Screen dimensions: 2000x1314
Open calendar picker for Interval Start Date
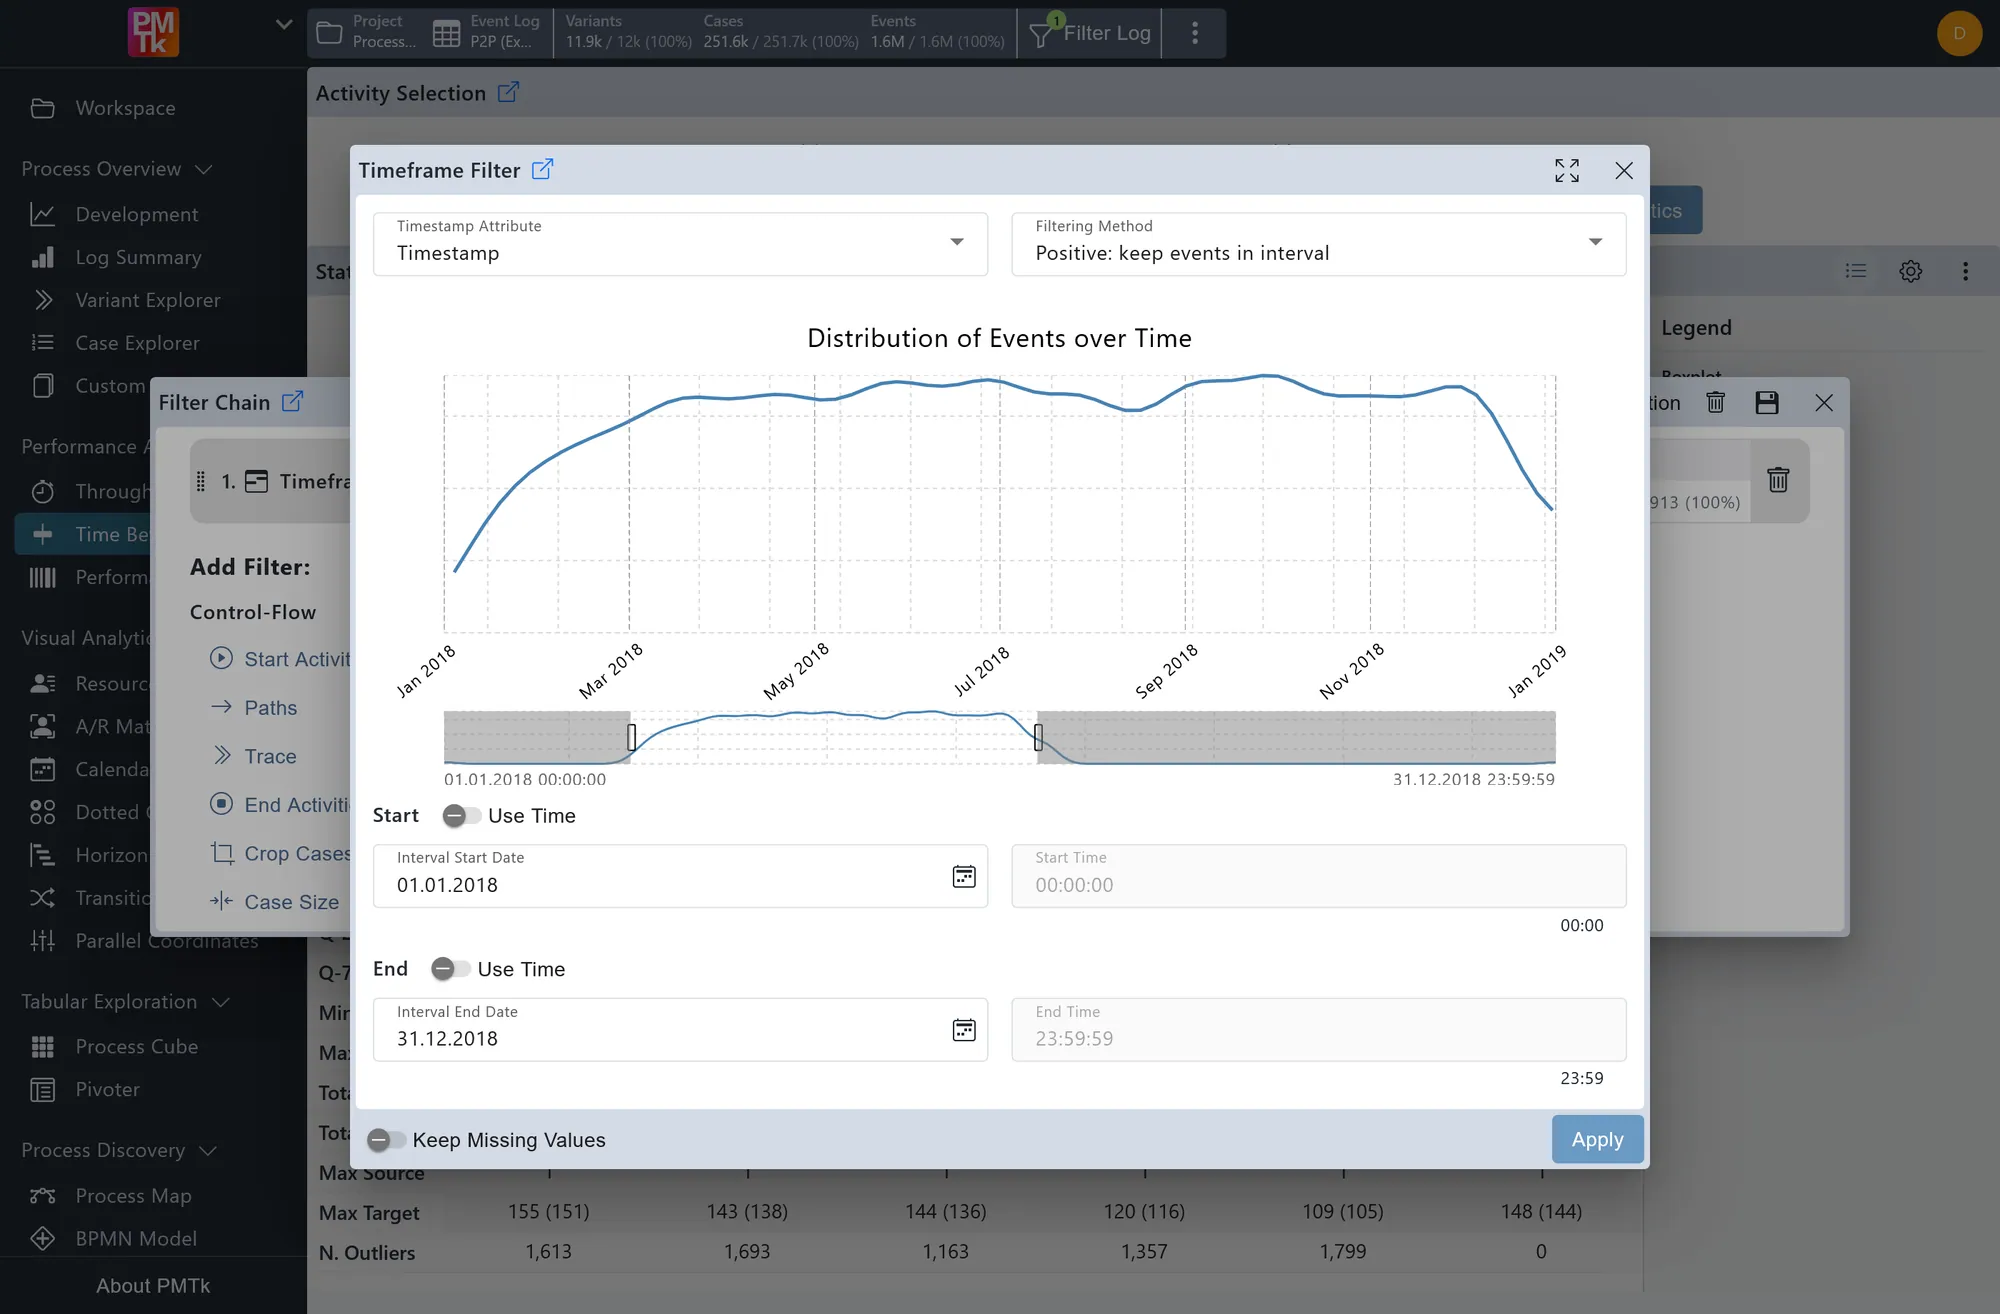click(x=964, y=876)
